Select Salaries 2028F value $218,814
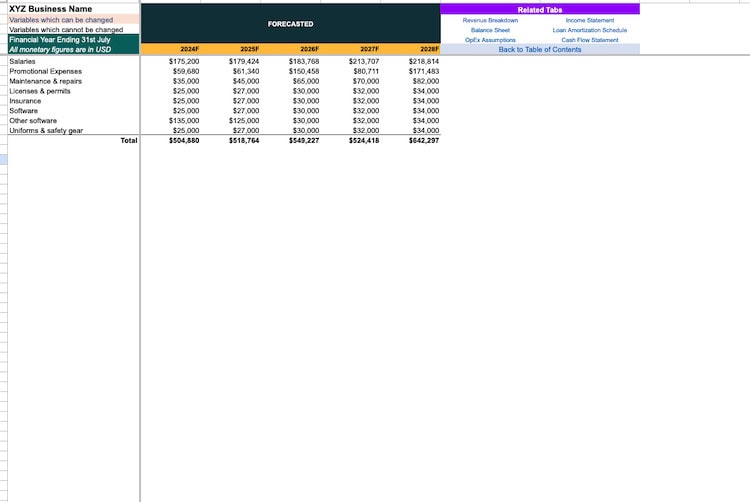Viewport: 750px width, 502px height. pos(424,61)
